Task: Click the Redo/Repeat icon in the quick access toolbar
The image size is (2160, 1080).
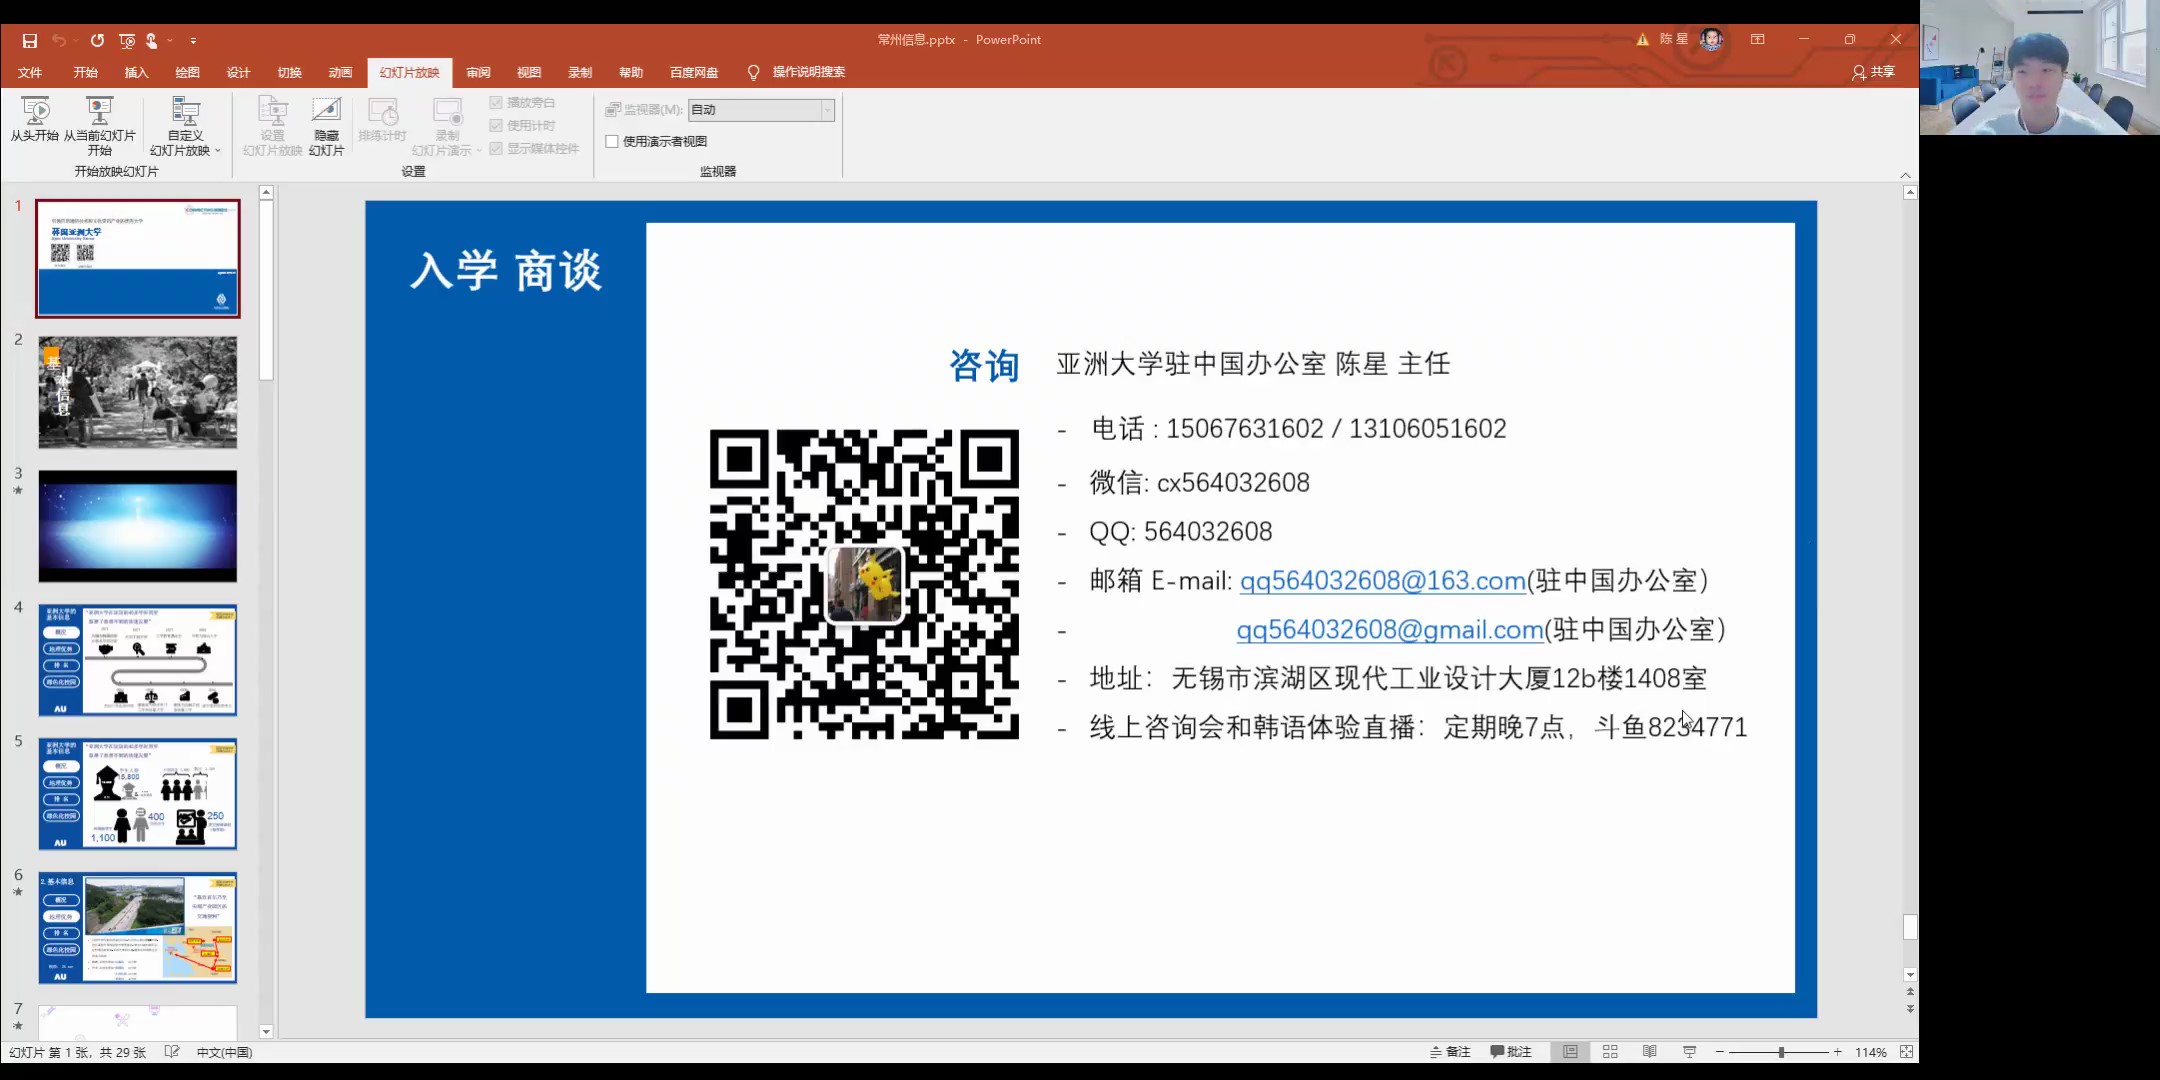Action: point(97,41)
